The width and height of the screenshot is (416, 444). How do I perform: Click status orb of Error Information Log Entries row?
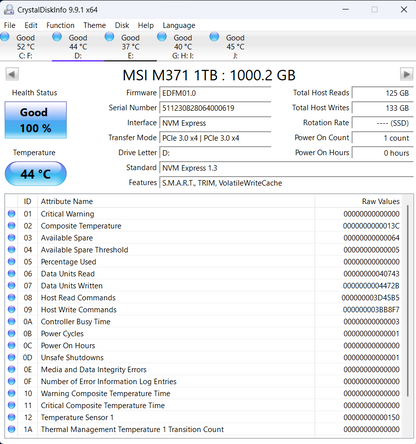click(12, 381)
